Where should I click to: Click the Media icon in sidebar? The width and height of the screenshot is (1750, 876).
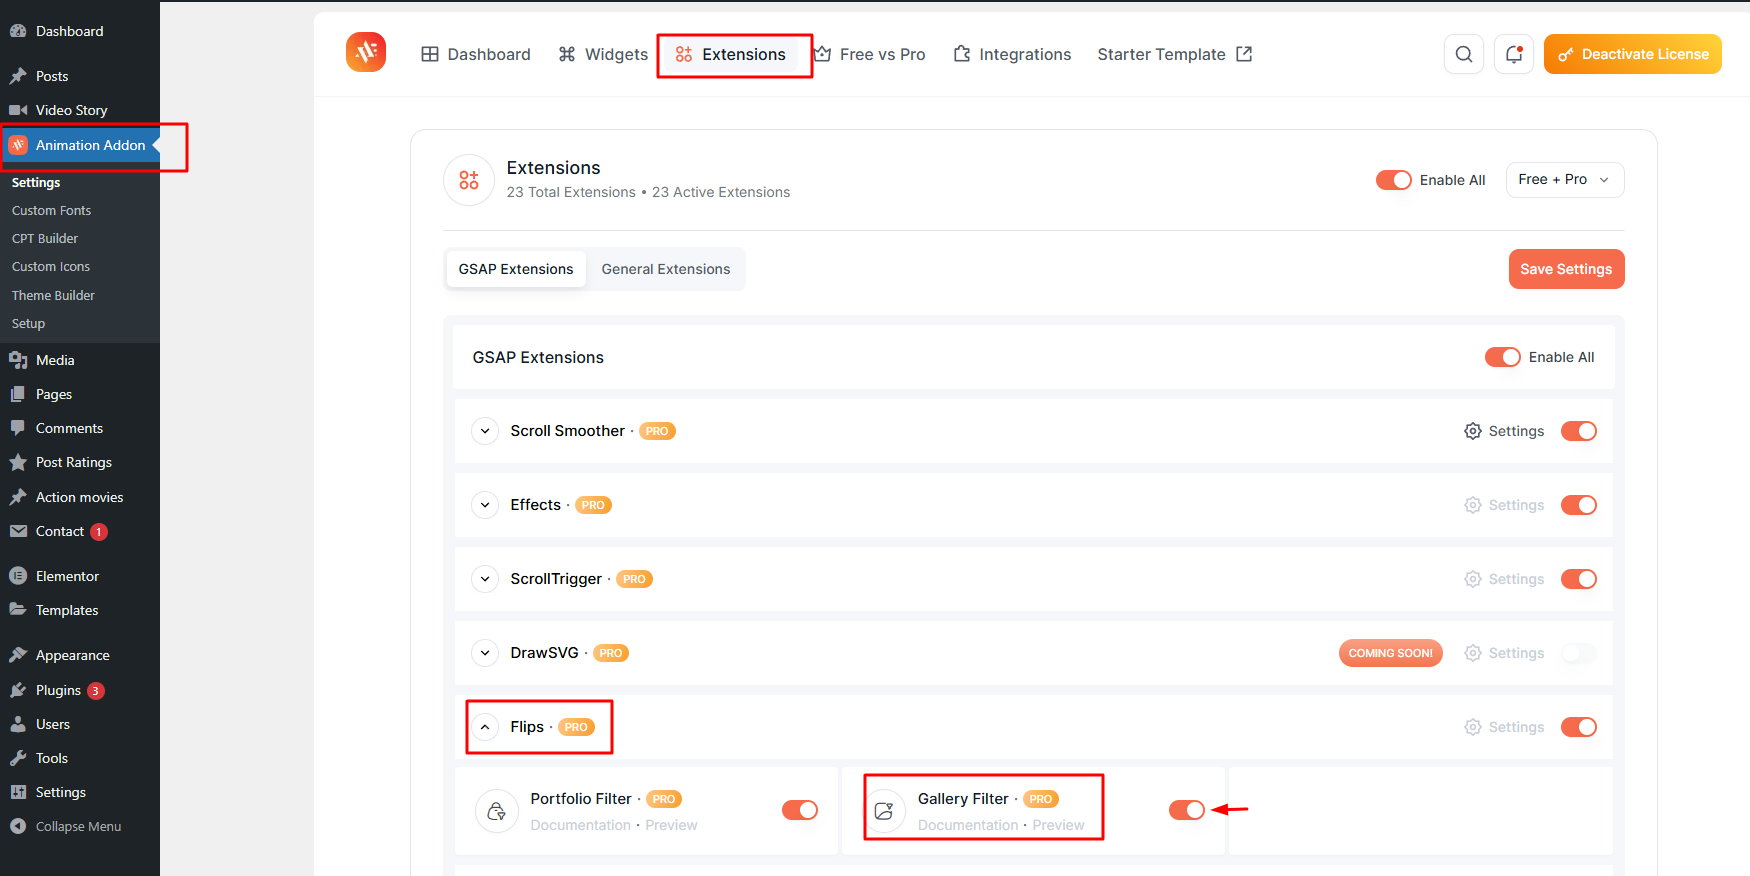click(18, 360)
